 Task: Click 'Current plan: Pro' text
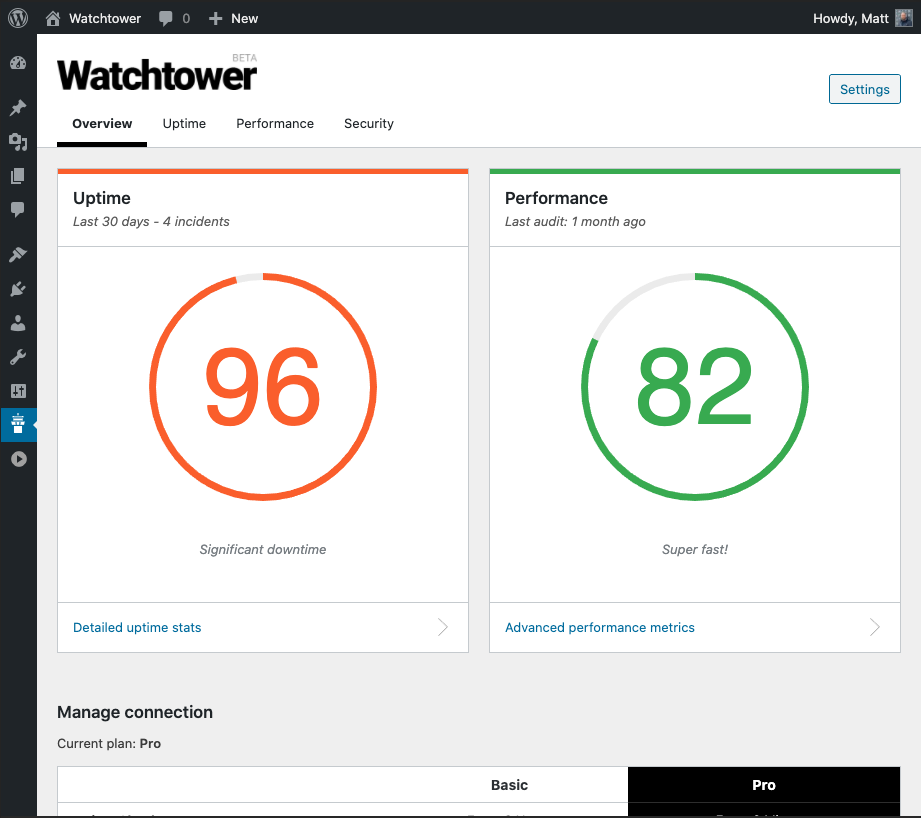109,743
